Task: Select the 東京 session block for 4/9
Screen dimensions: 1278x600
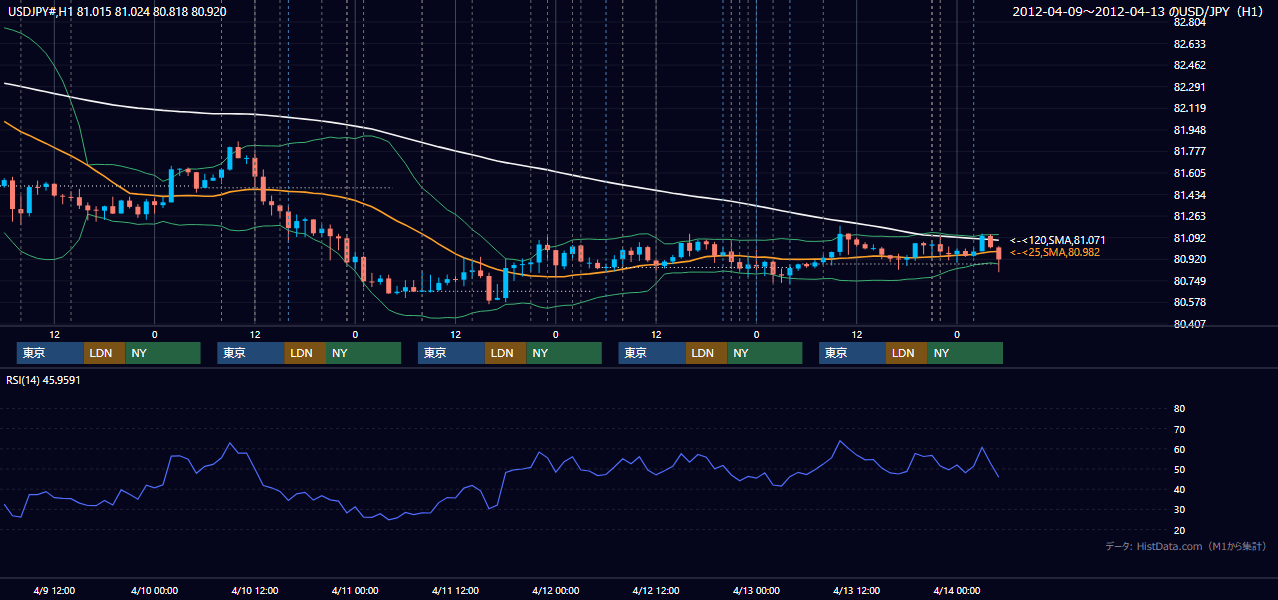Action: point(50,353)
